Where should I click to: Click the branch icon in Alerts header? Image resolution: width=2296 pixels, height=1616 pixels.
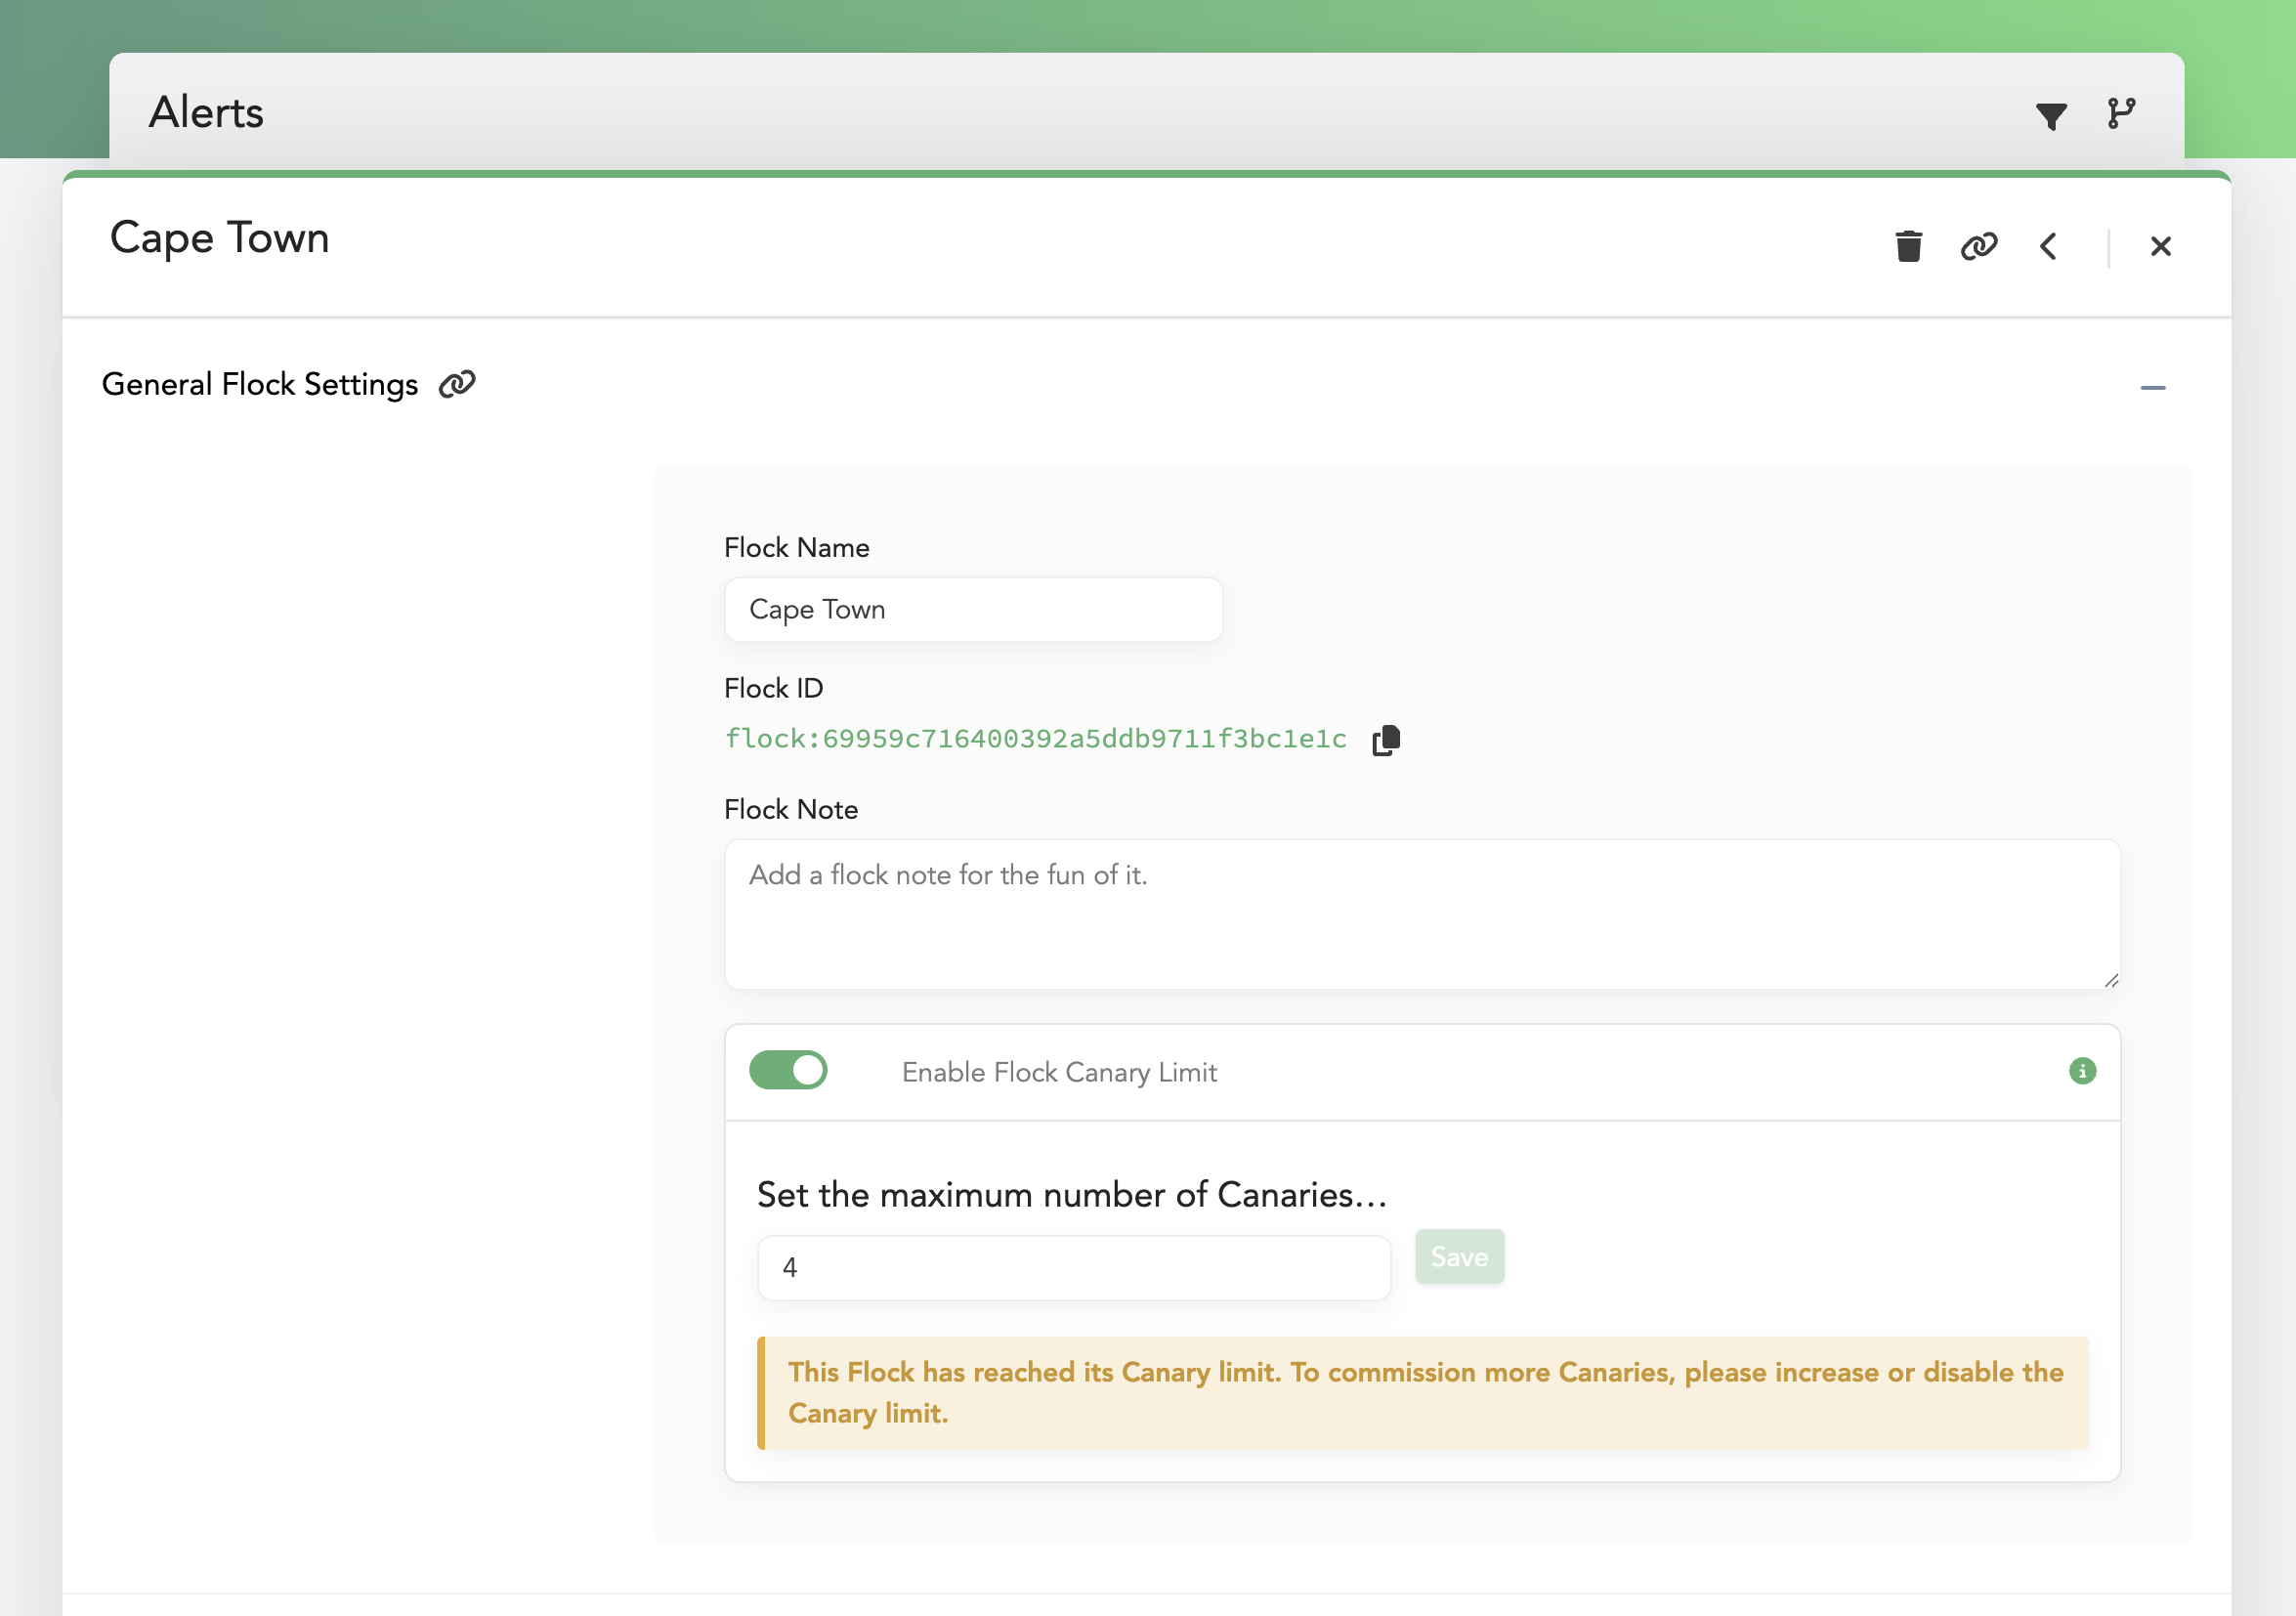(x=2120, y=113)
